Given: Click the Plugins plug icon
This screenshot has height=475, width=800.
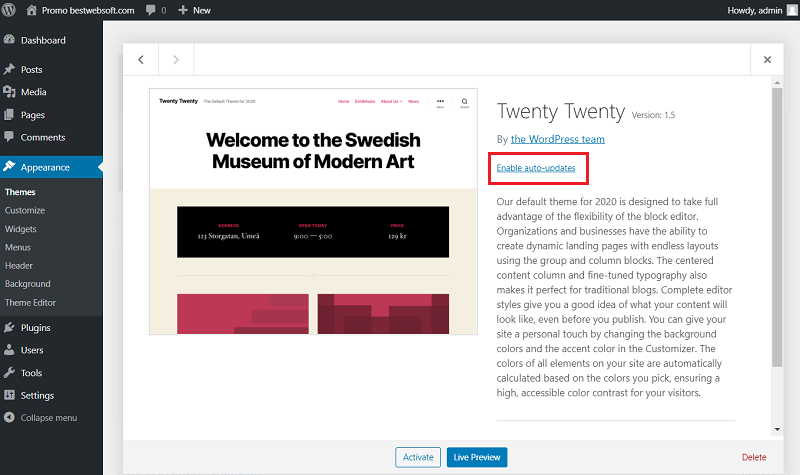Looking at the screenshot, I should (9, 327).
